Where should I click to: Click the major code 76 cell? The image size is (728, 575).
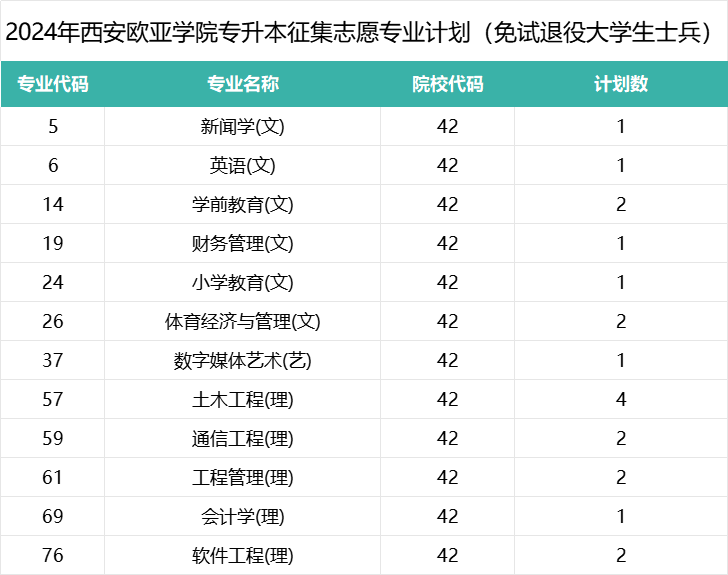coord(53,555)
